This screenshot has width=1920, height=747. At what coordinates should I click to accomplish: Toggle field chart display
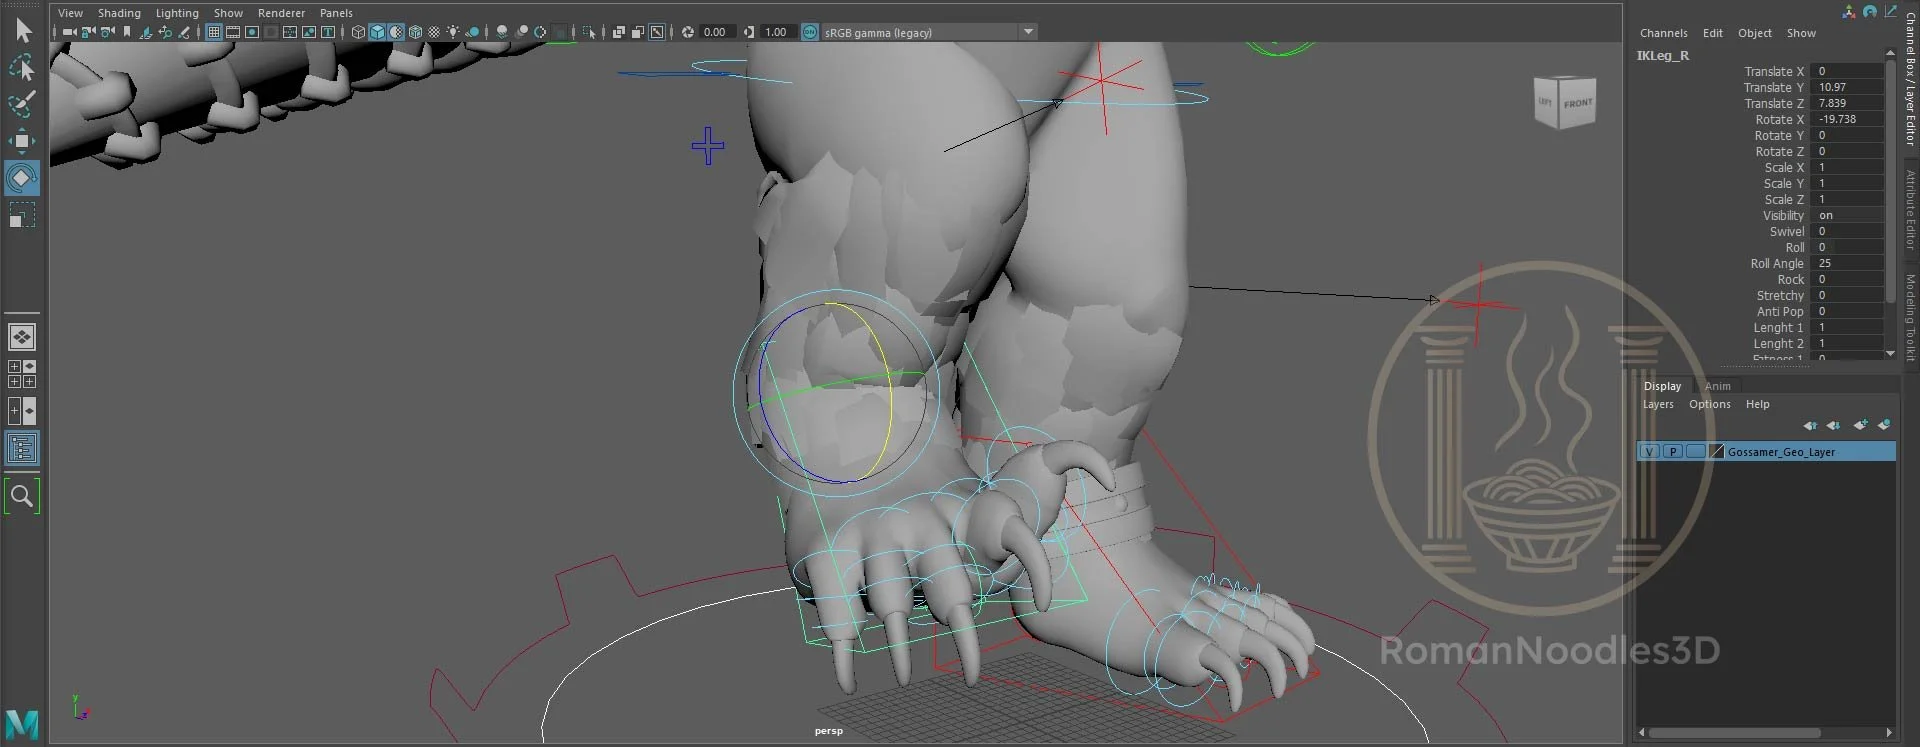[290, 32]
